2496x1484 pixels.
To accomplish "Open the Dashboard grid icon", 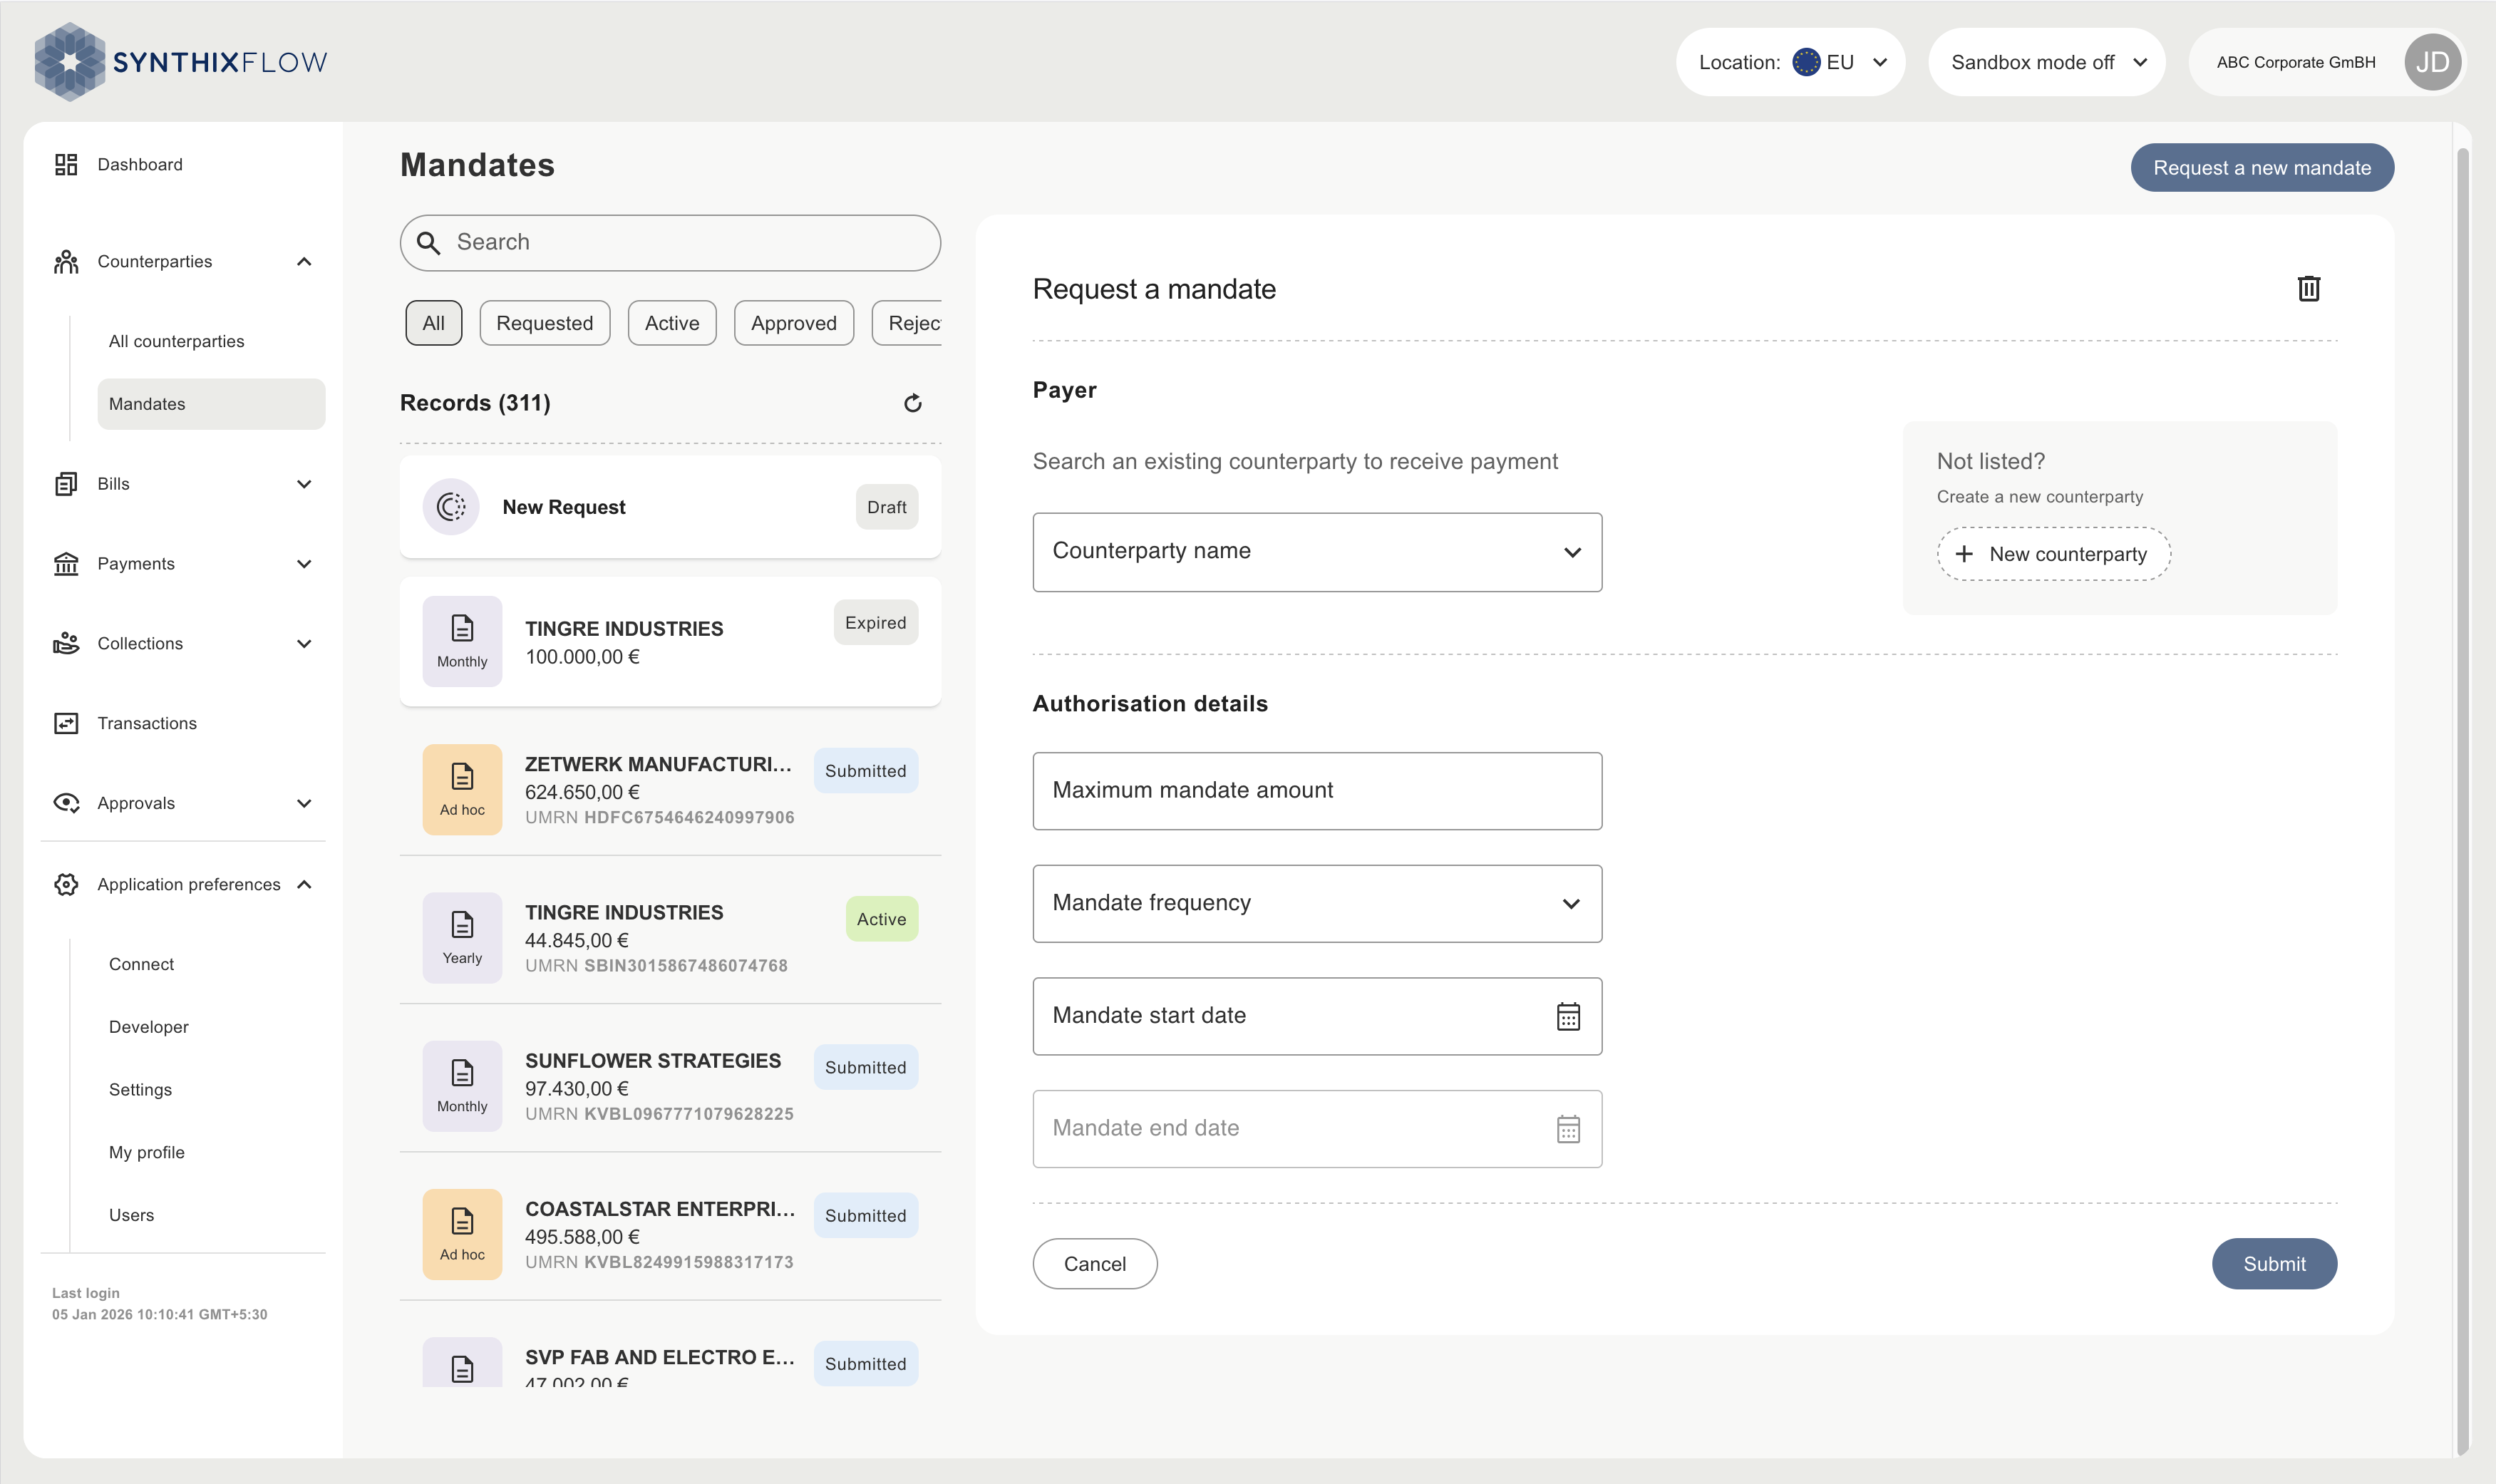I will pos(66,164).
